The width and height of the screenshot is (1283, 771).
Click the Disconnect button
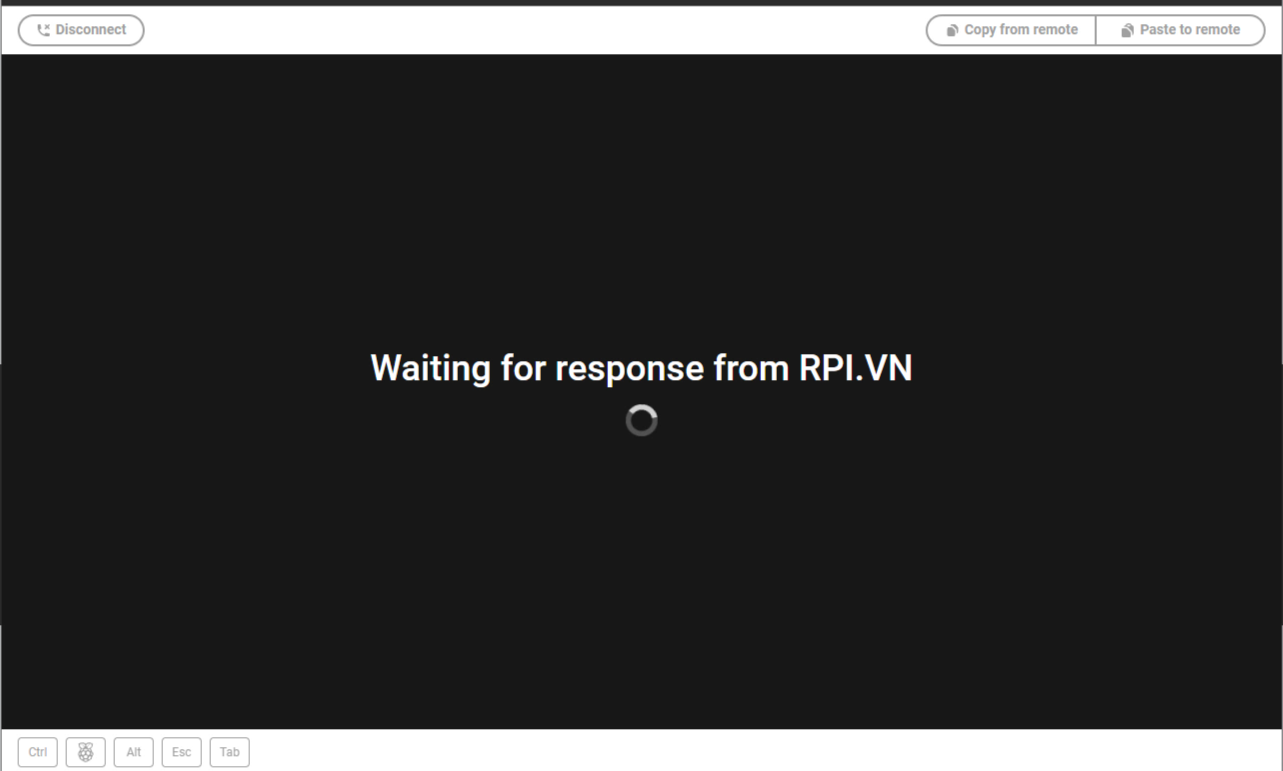click(x=81, y=30)
